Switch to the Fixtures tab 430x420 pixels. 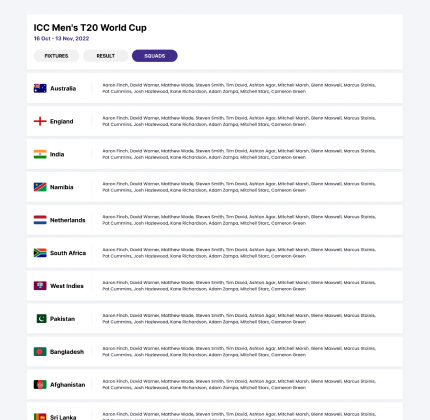56,56
